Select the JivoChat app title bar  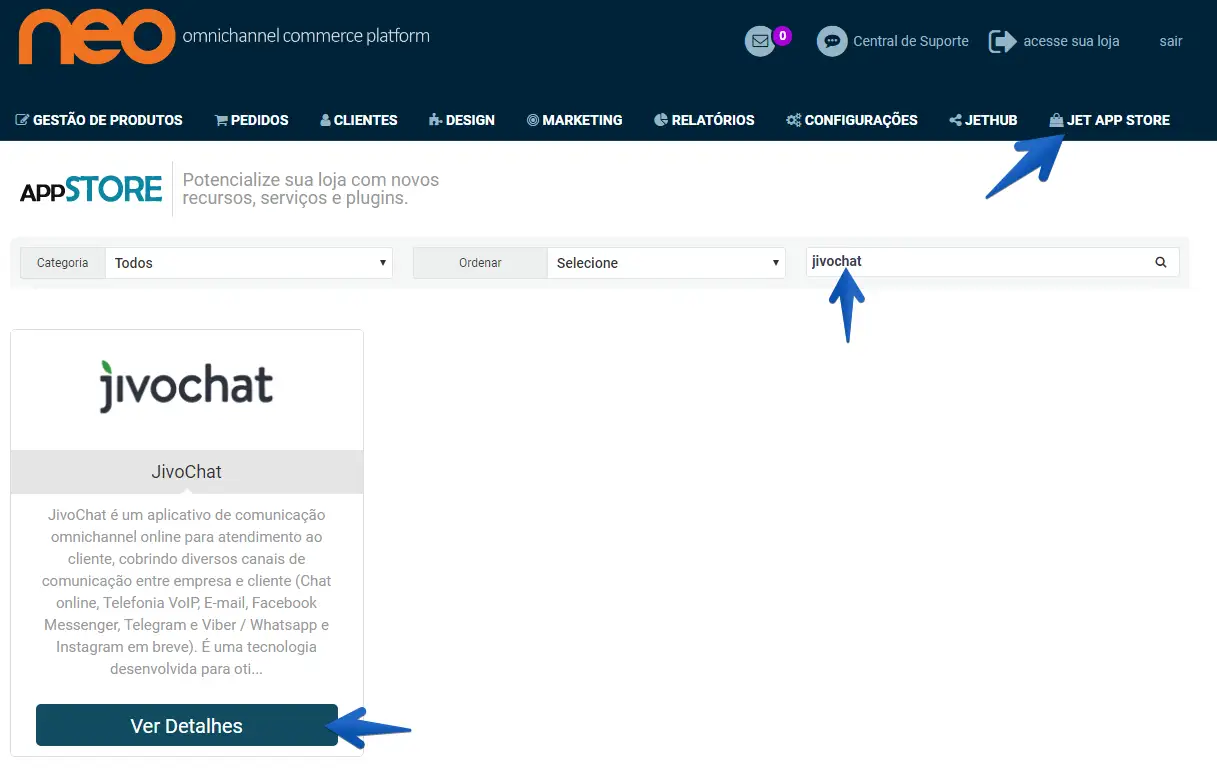point(187,471)
